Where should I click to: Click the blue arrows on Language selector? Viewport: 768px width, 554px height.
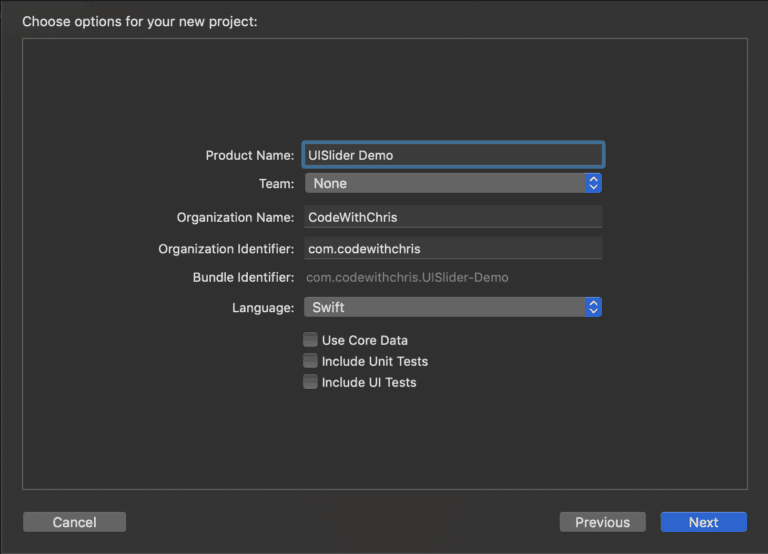(593, 307)
